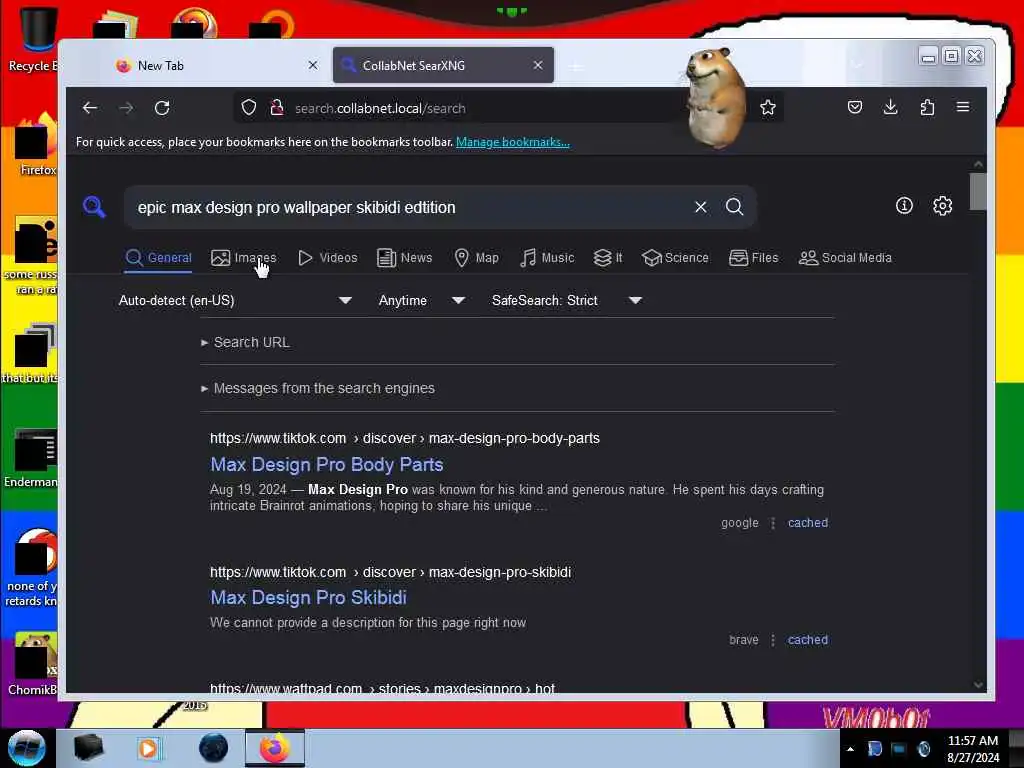Click the tiktok max-design-pro-skibidi URL text

[391, 572]
